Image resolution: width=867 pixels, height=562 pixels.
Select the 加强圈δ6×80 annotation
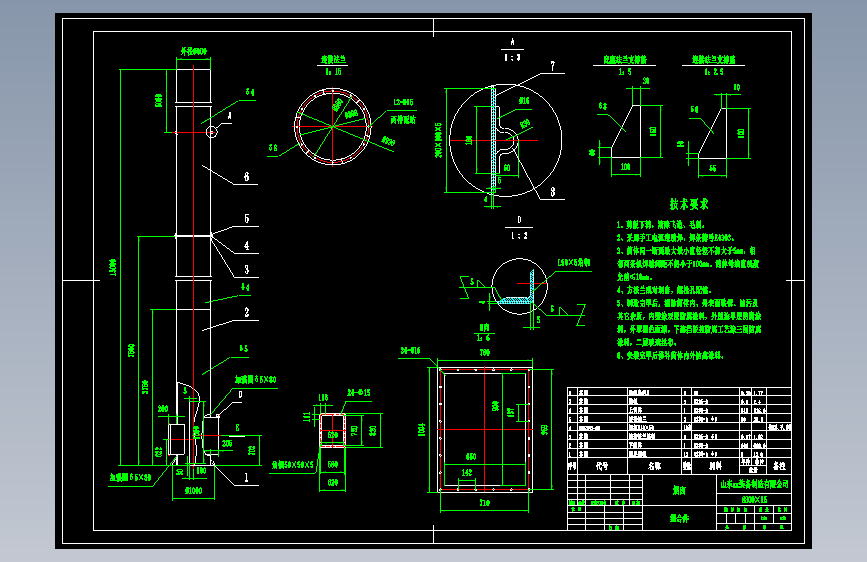[x=255, y=380]
